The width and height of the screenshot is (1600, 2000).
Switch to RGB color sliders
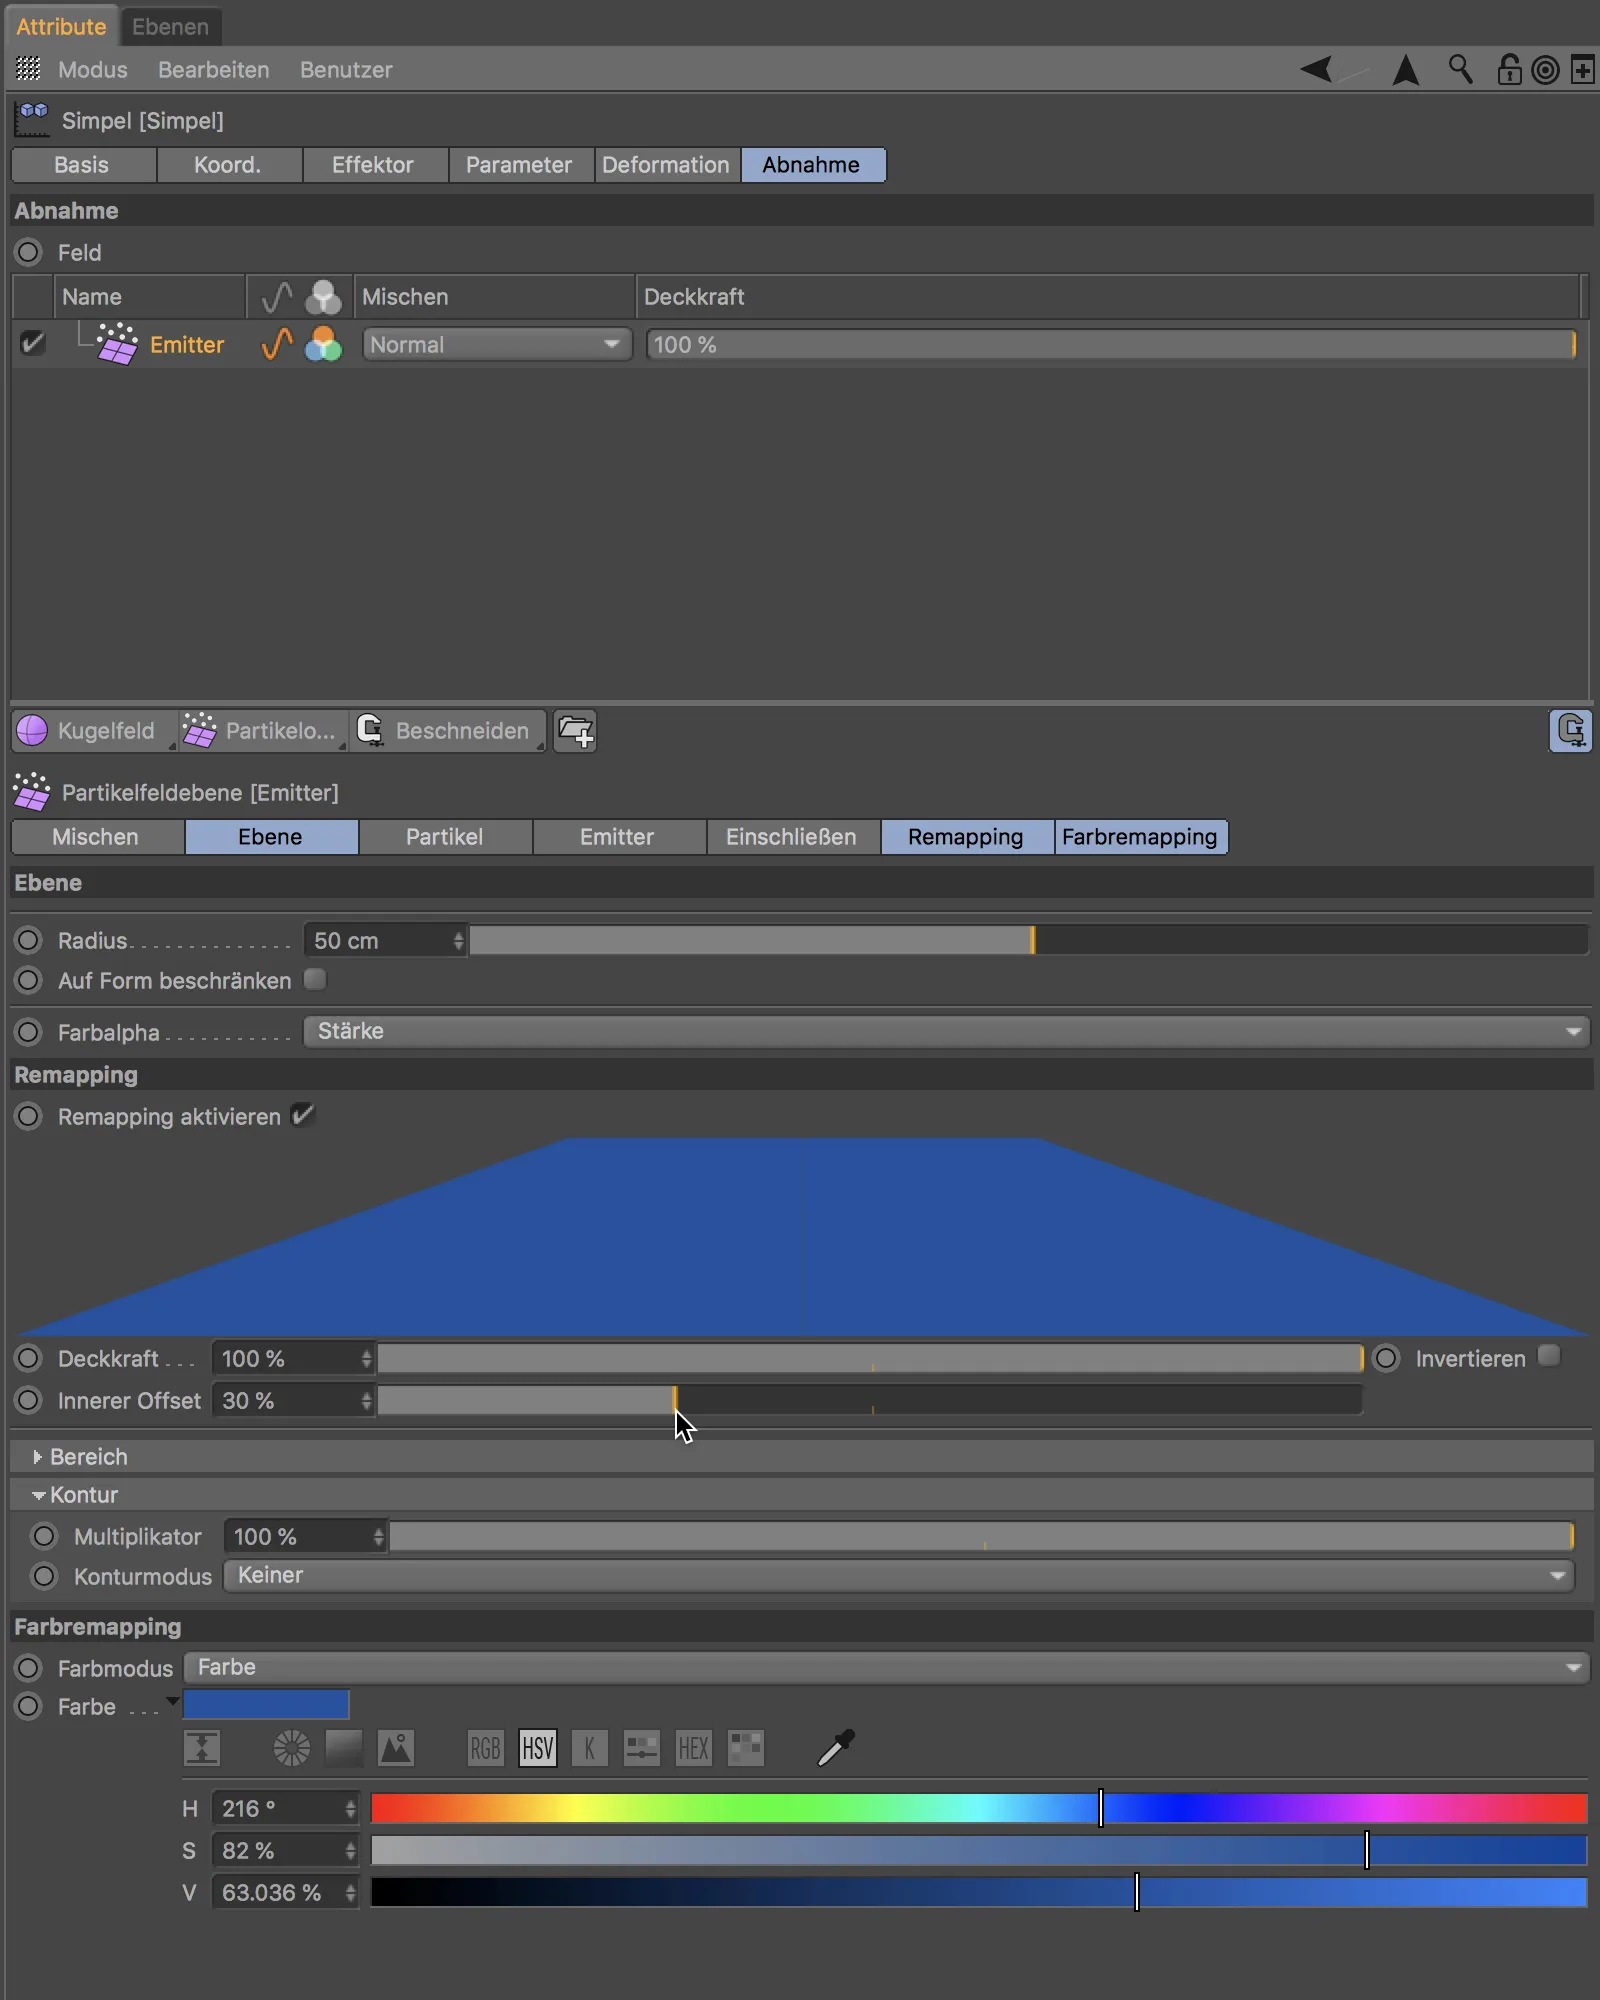pos(485,1748)
